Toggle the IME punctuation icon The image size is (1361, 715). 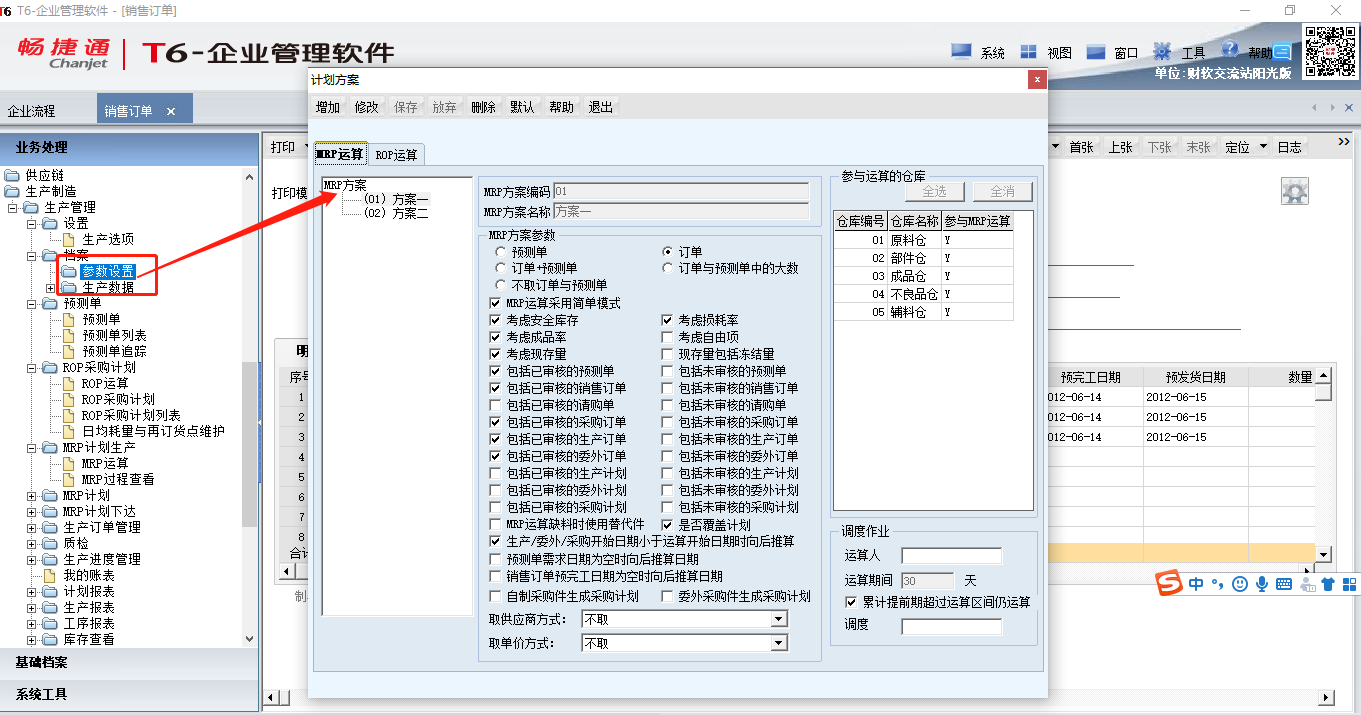[x=1218, y=584]
